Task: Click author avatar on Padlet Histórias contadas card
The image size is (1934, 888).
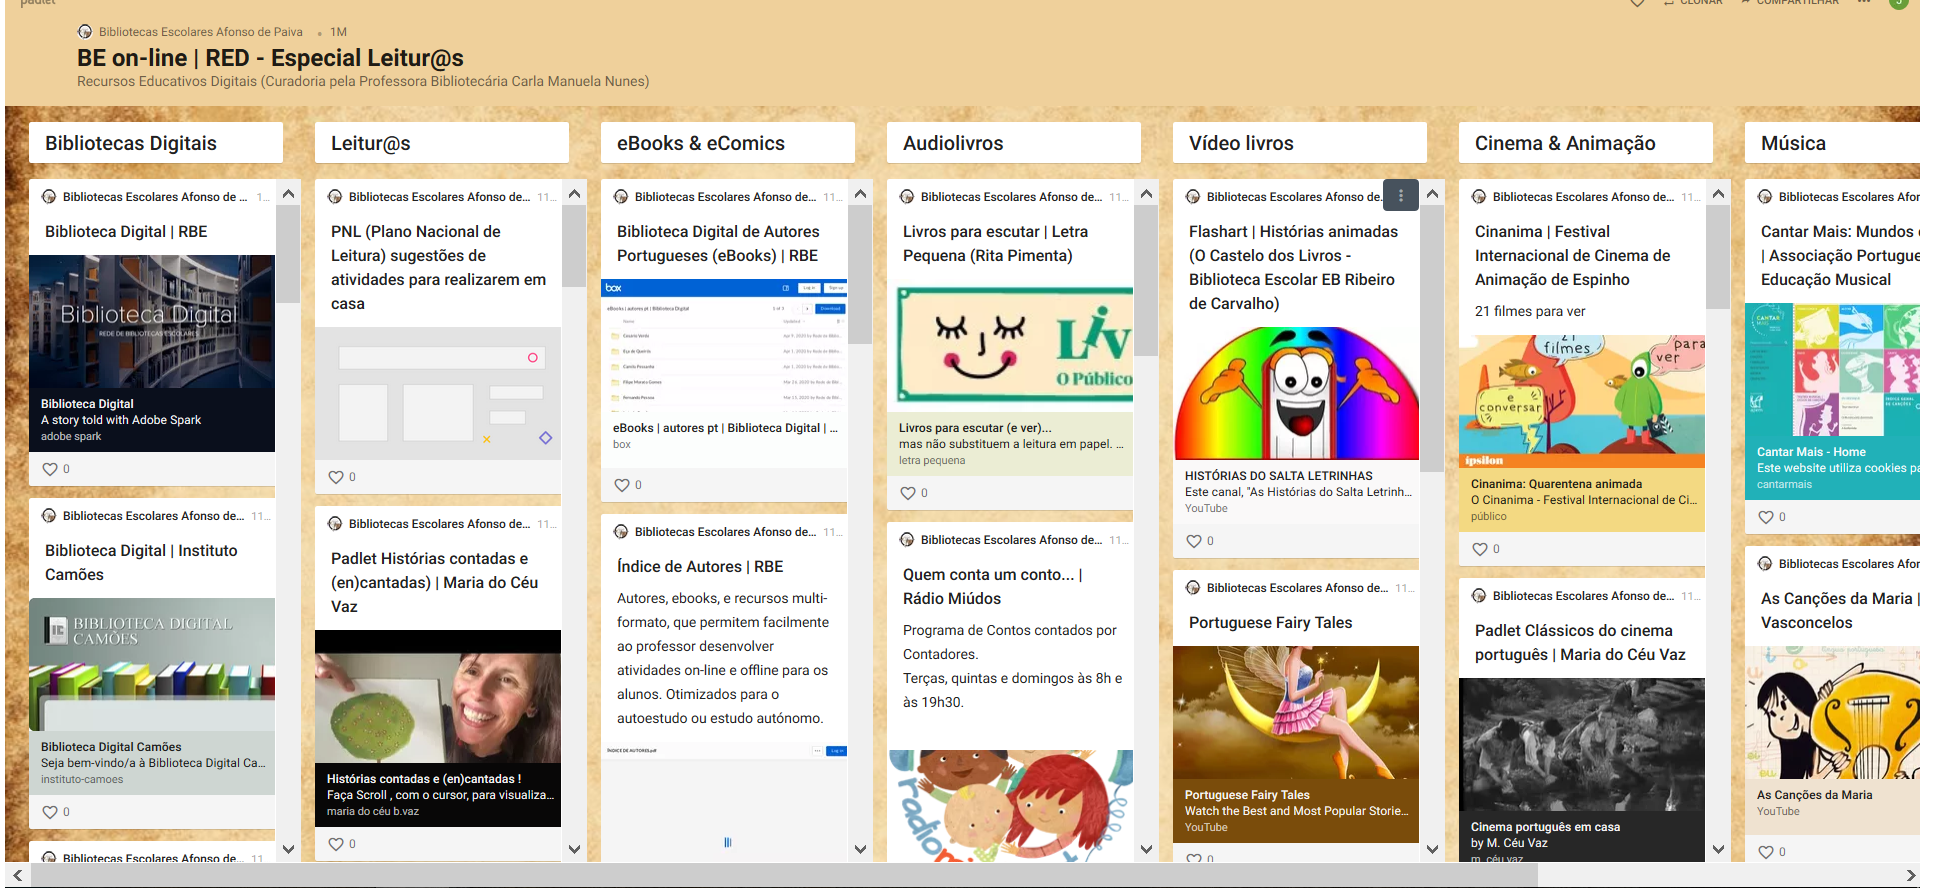Action: [x=335, y=524]
